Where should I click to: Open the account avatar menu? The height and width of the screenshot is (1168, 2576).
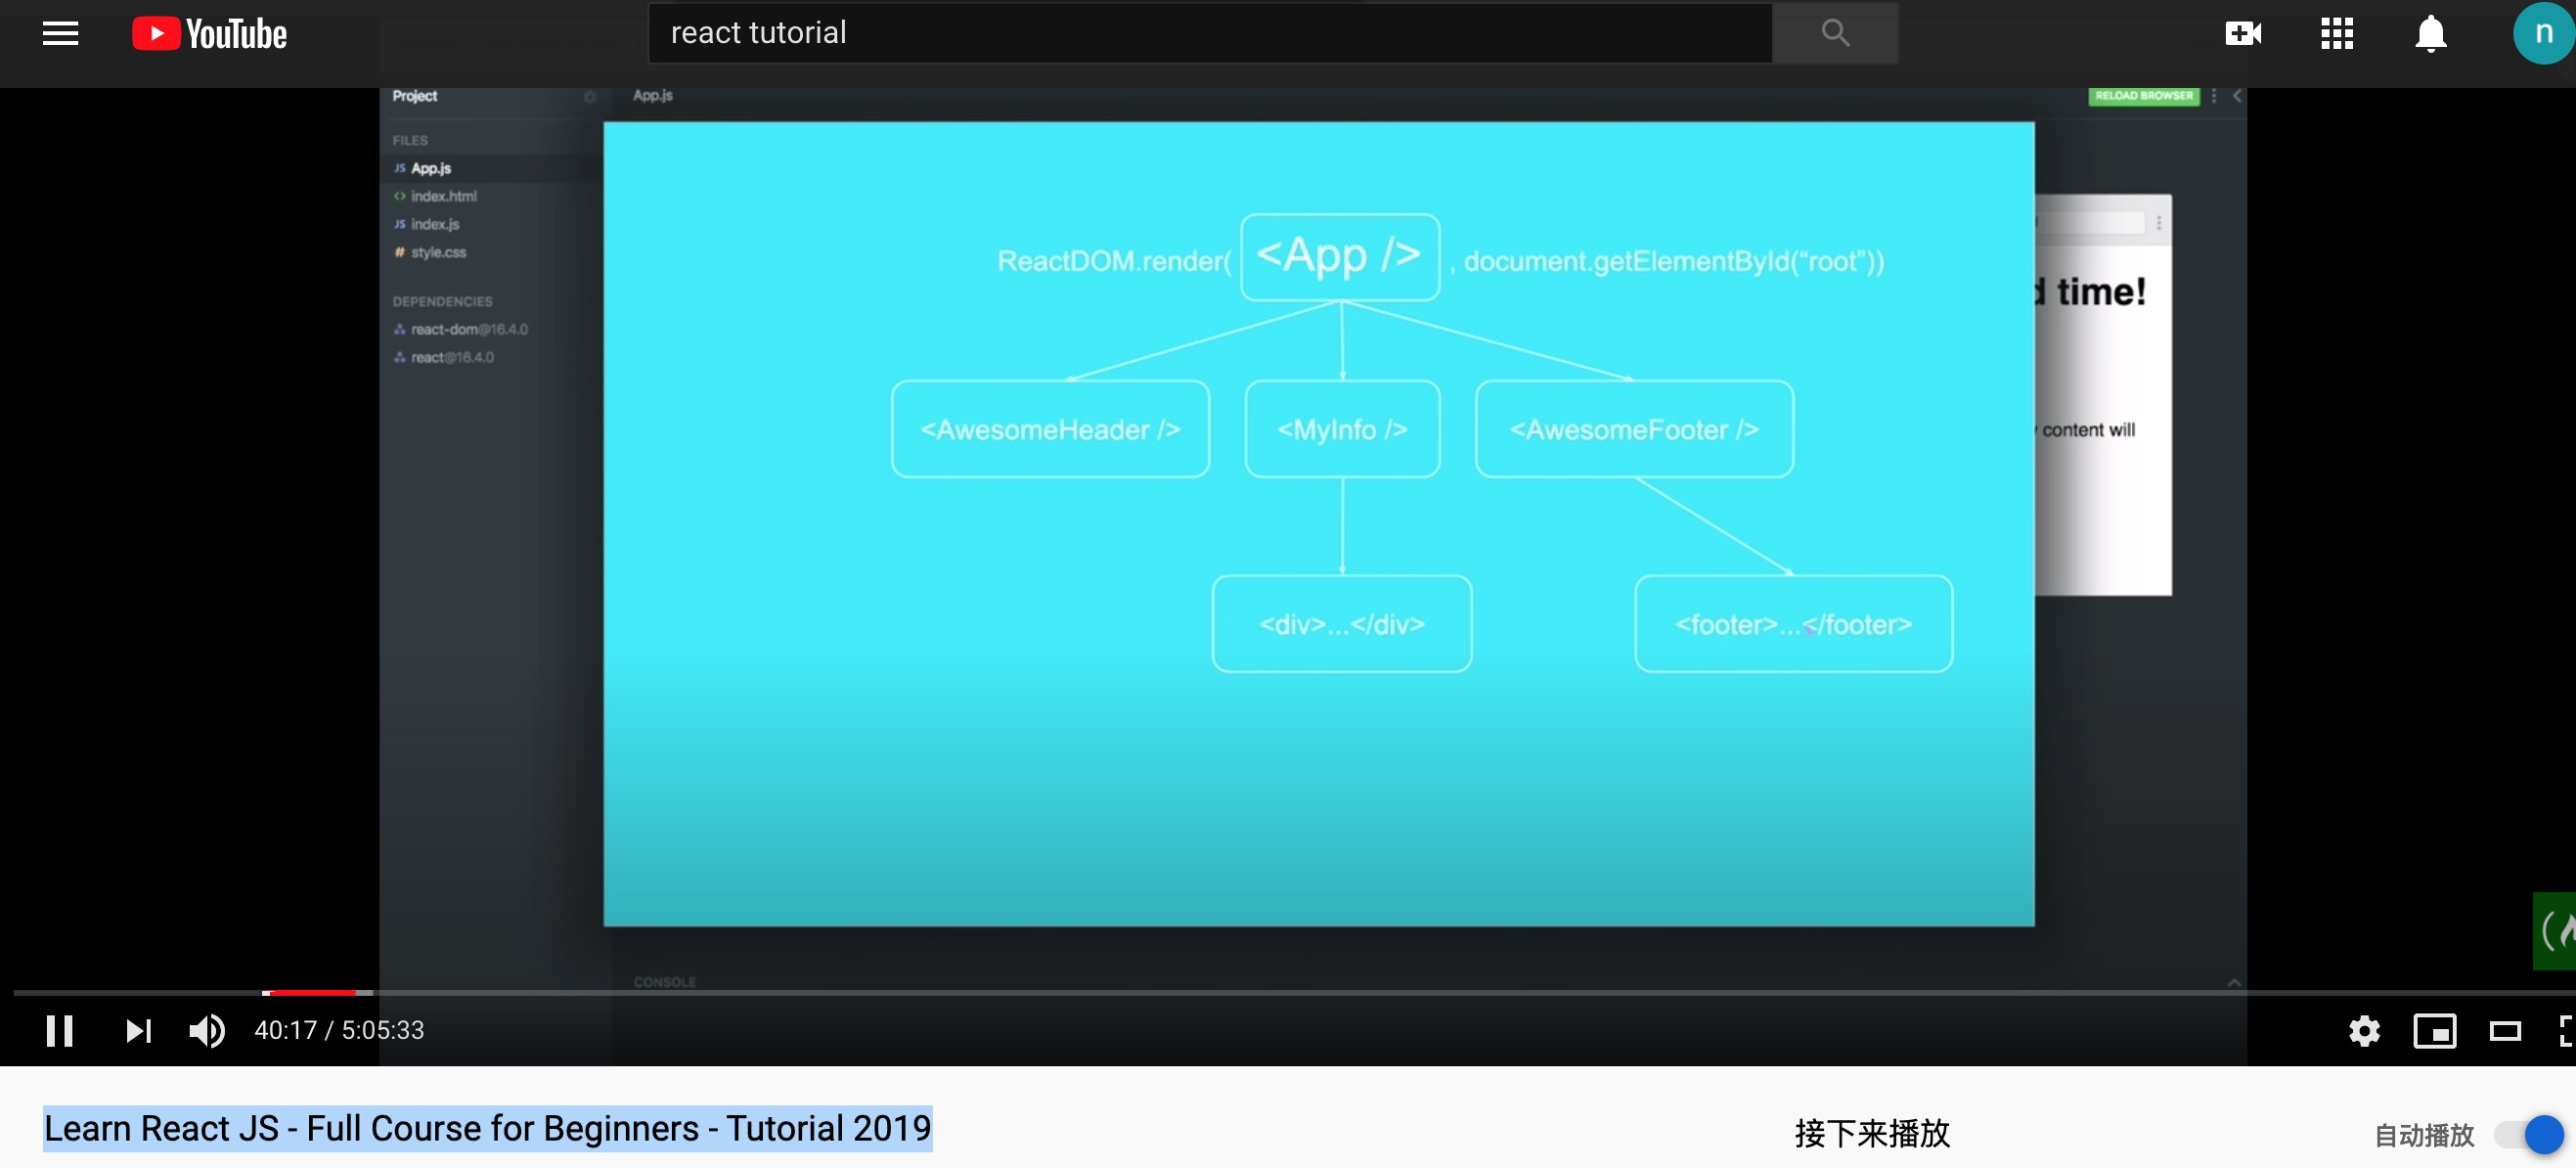2543,33
